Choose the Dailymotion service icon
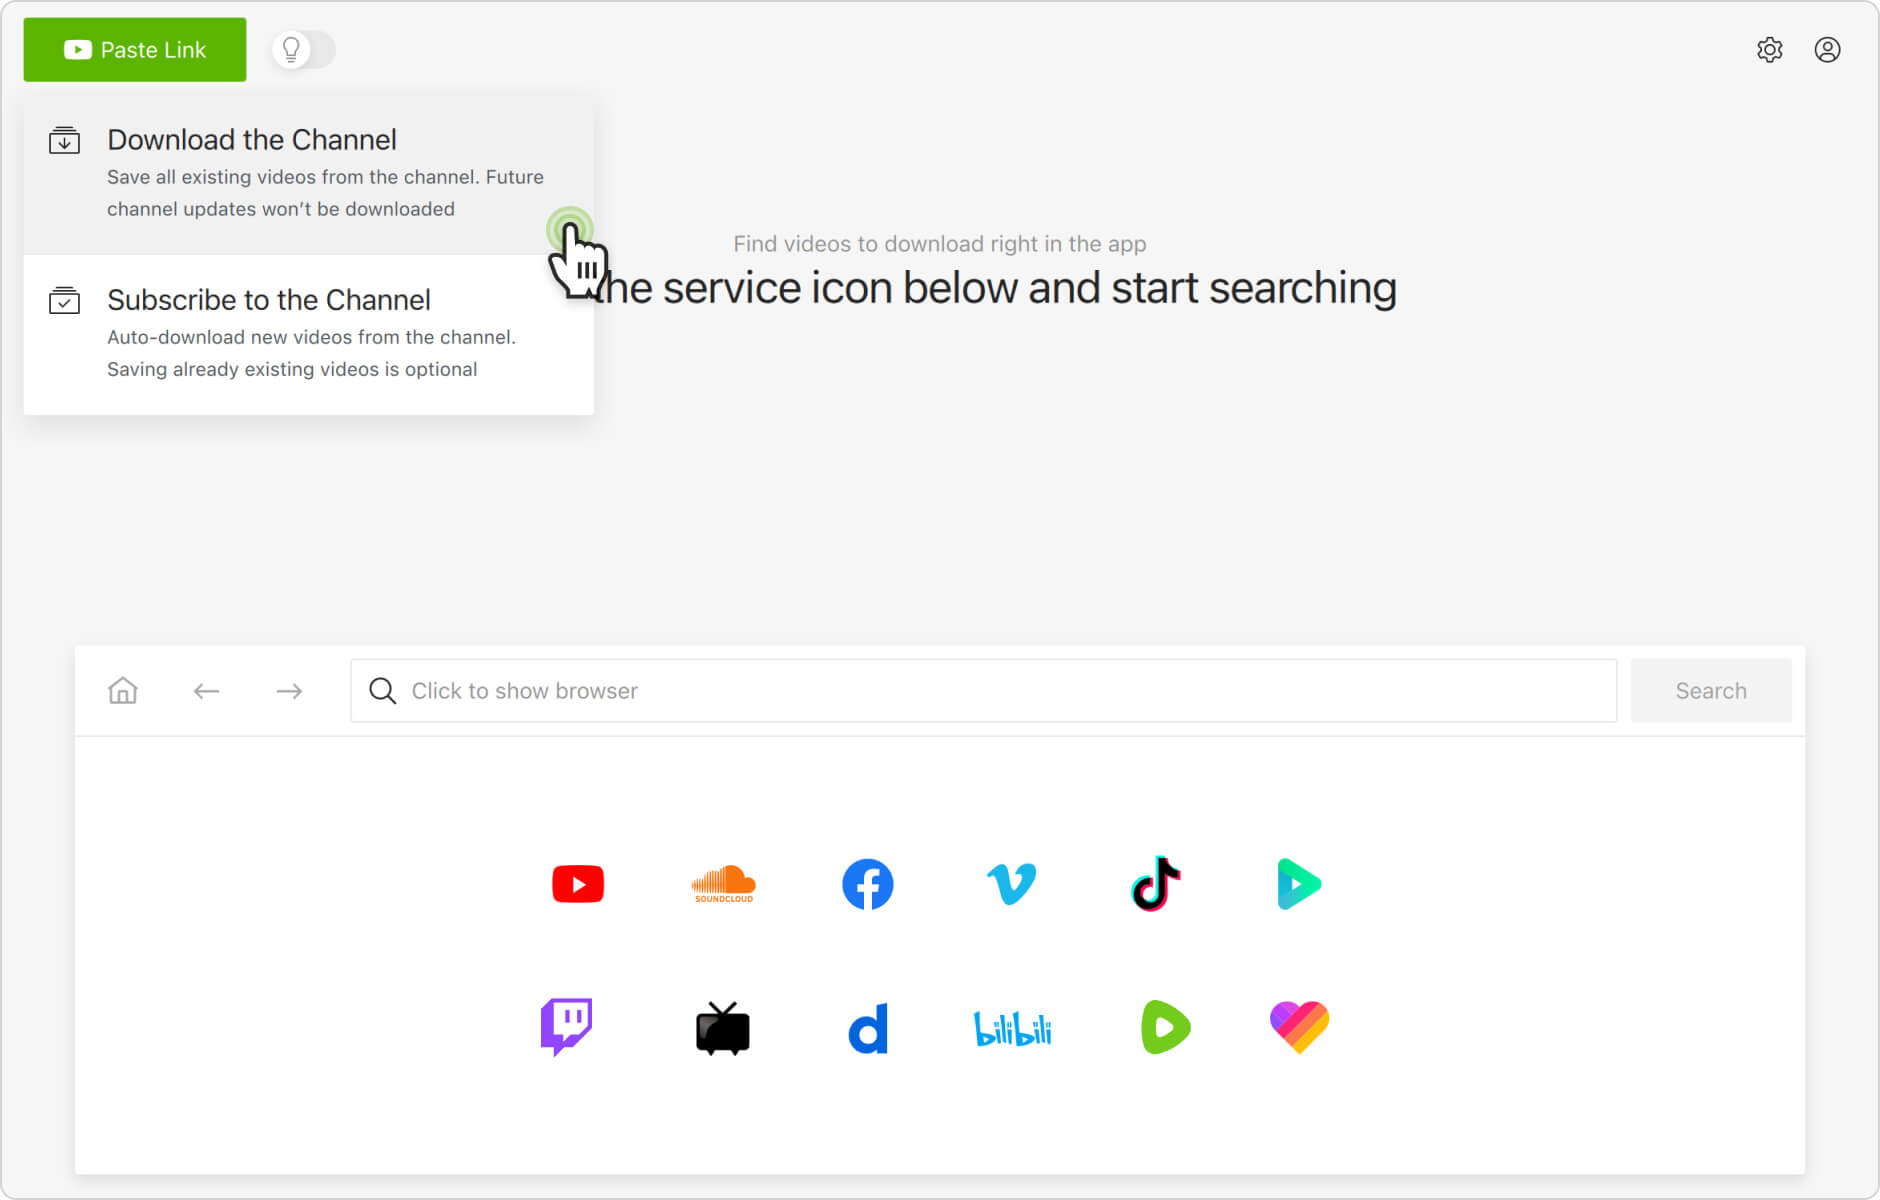This screenshot has height=1200, width=1880. click(867, 1028)
